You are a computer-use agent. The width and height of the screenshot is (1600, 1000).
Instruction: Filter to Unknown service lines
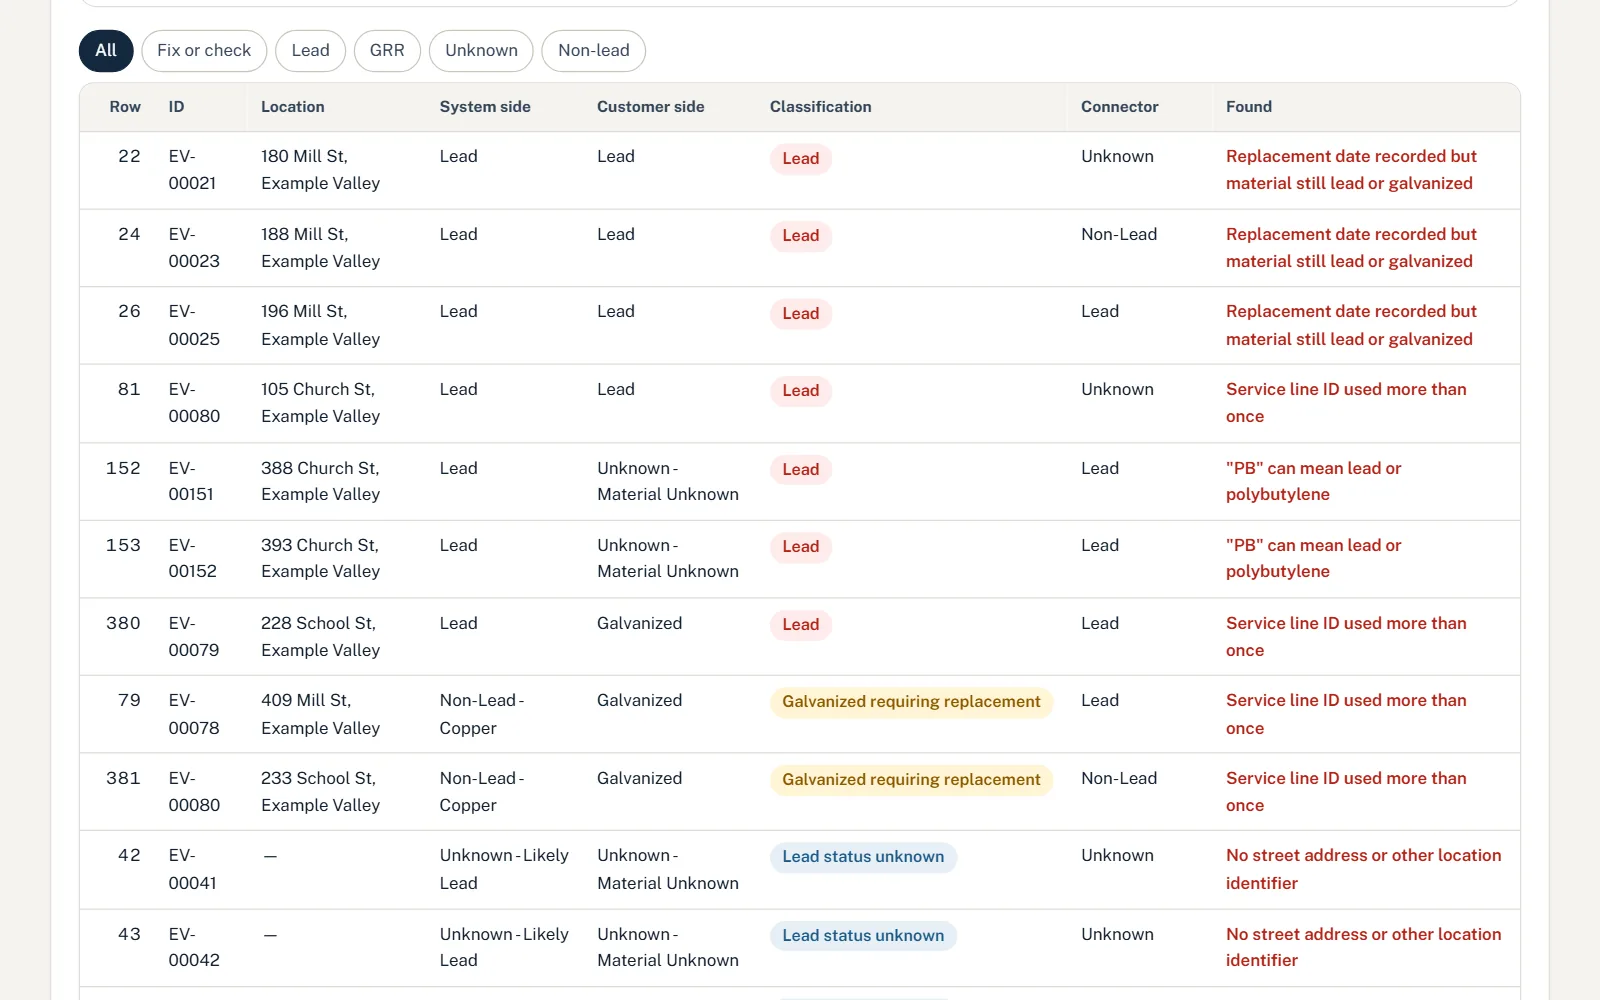click(481, 51)
